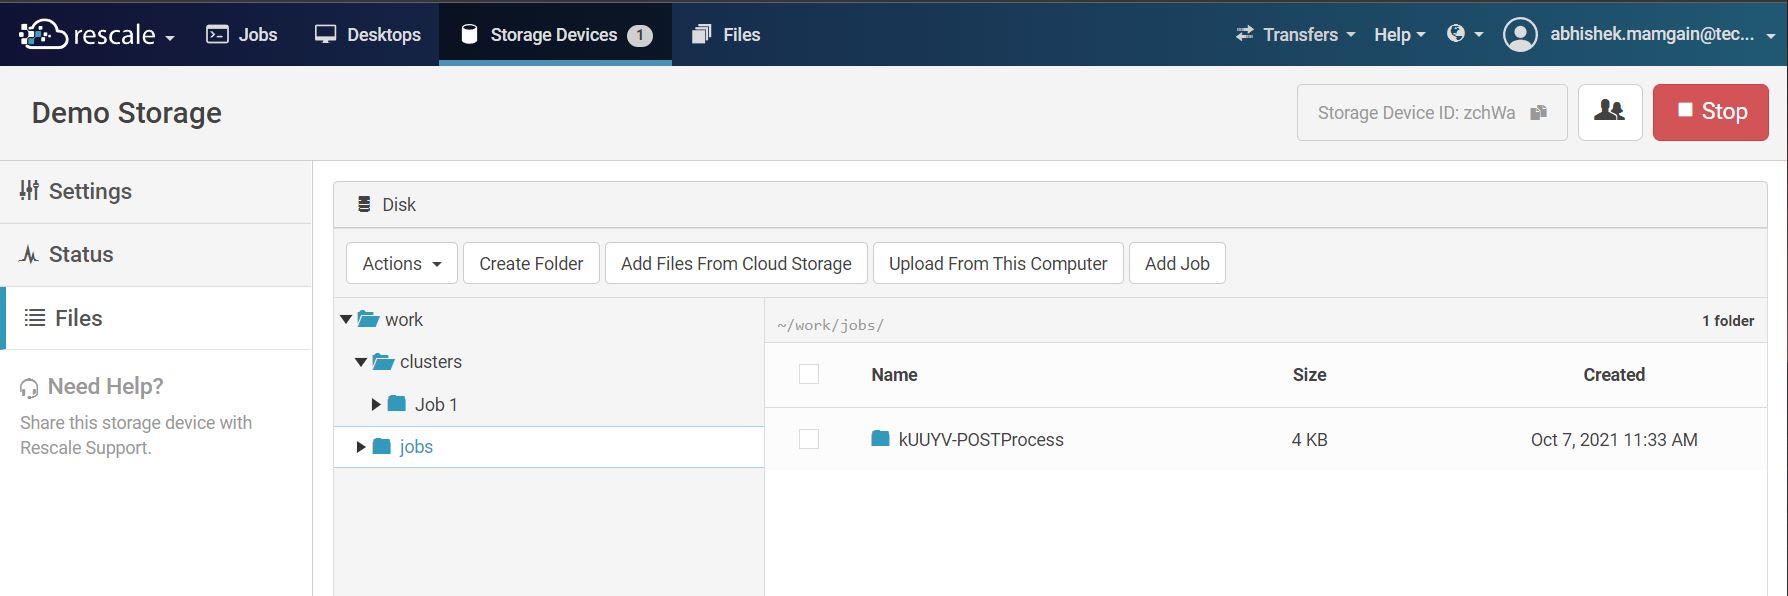Open the kUUYV-POSTProcess folder link
Screen dimensions: 1788x596
[x=981, y=439]
